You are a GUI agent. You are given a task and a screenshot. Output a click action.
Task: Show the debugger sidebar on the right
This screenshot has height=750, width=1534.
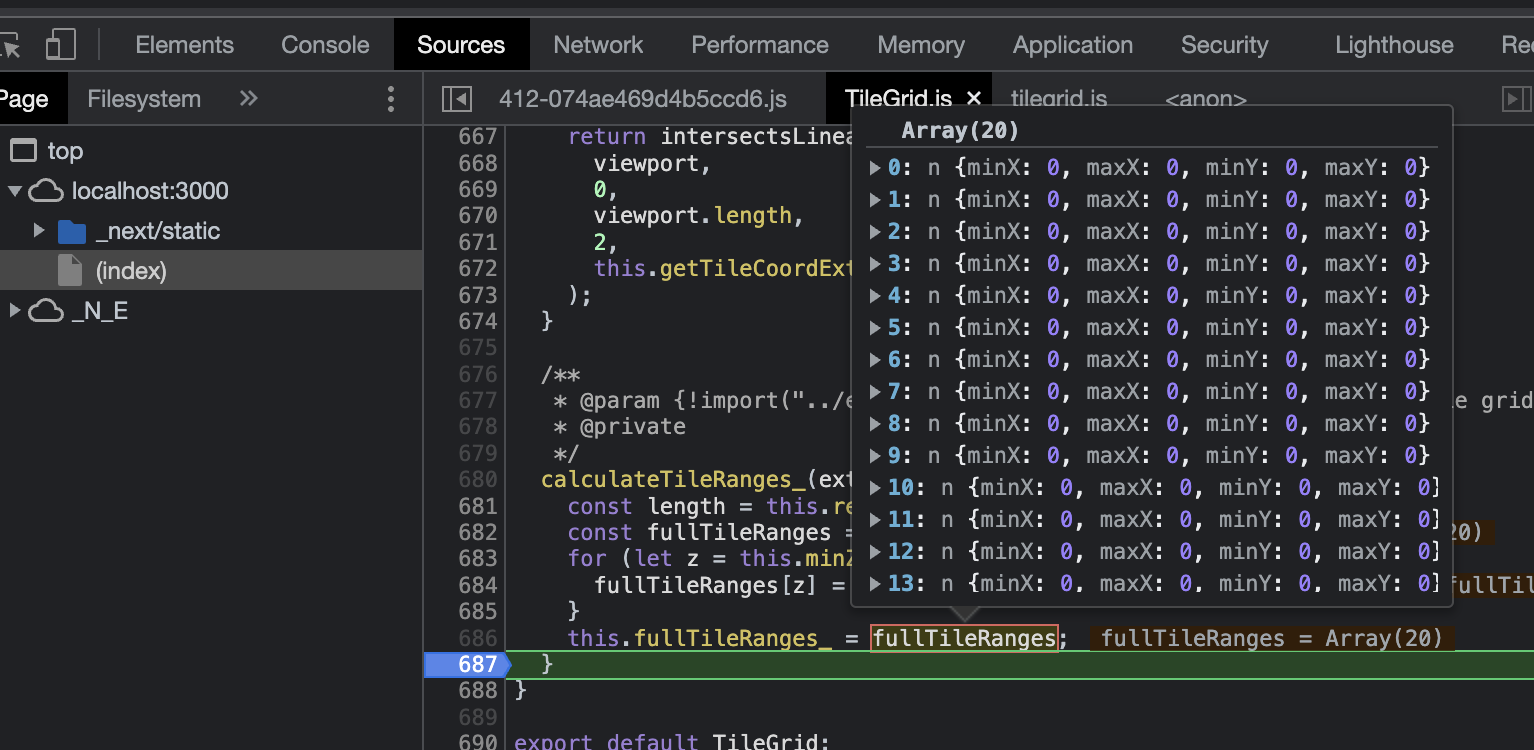coord(1519,98)
